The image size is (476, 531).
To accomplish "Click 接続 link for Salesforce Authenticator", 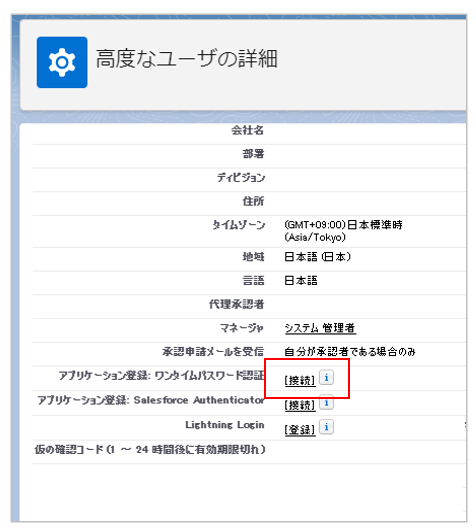I will pyautogui.click(x=300, y=405).
